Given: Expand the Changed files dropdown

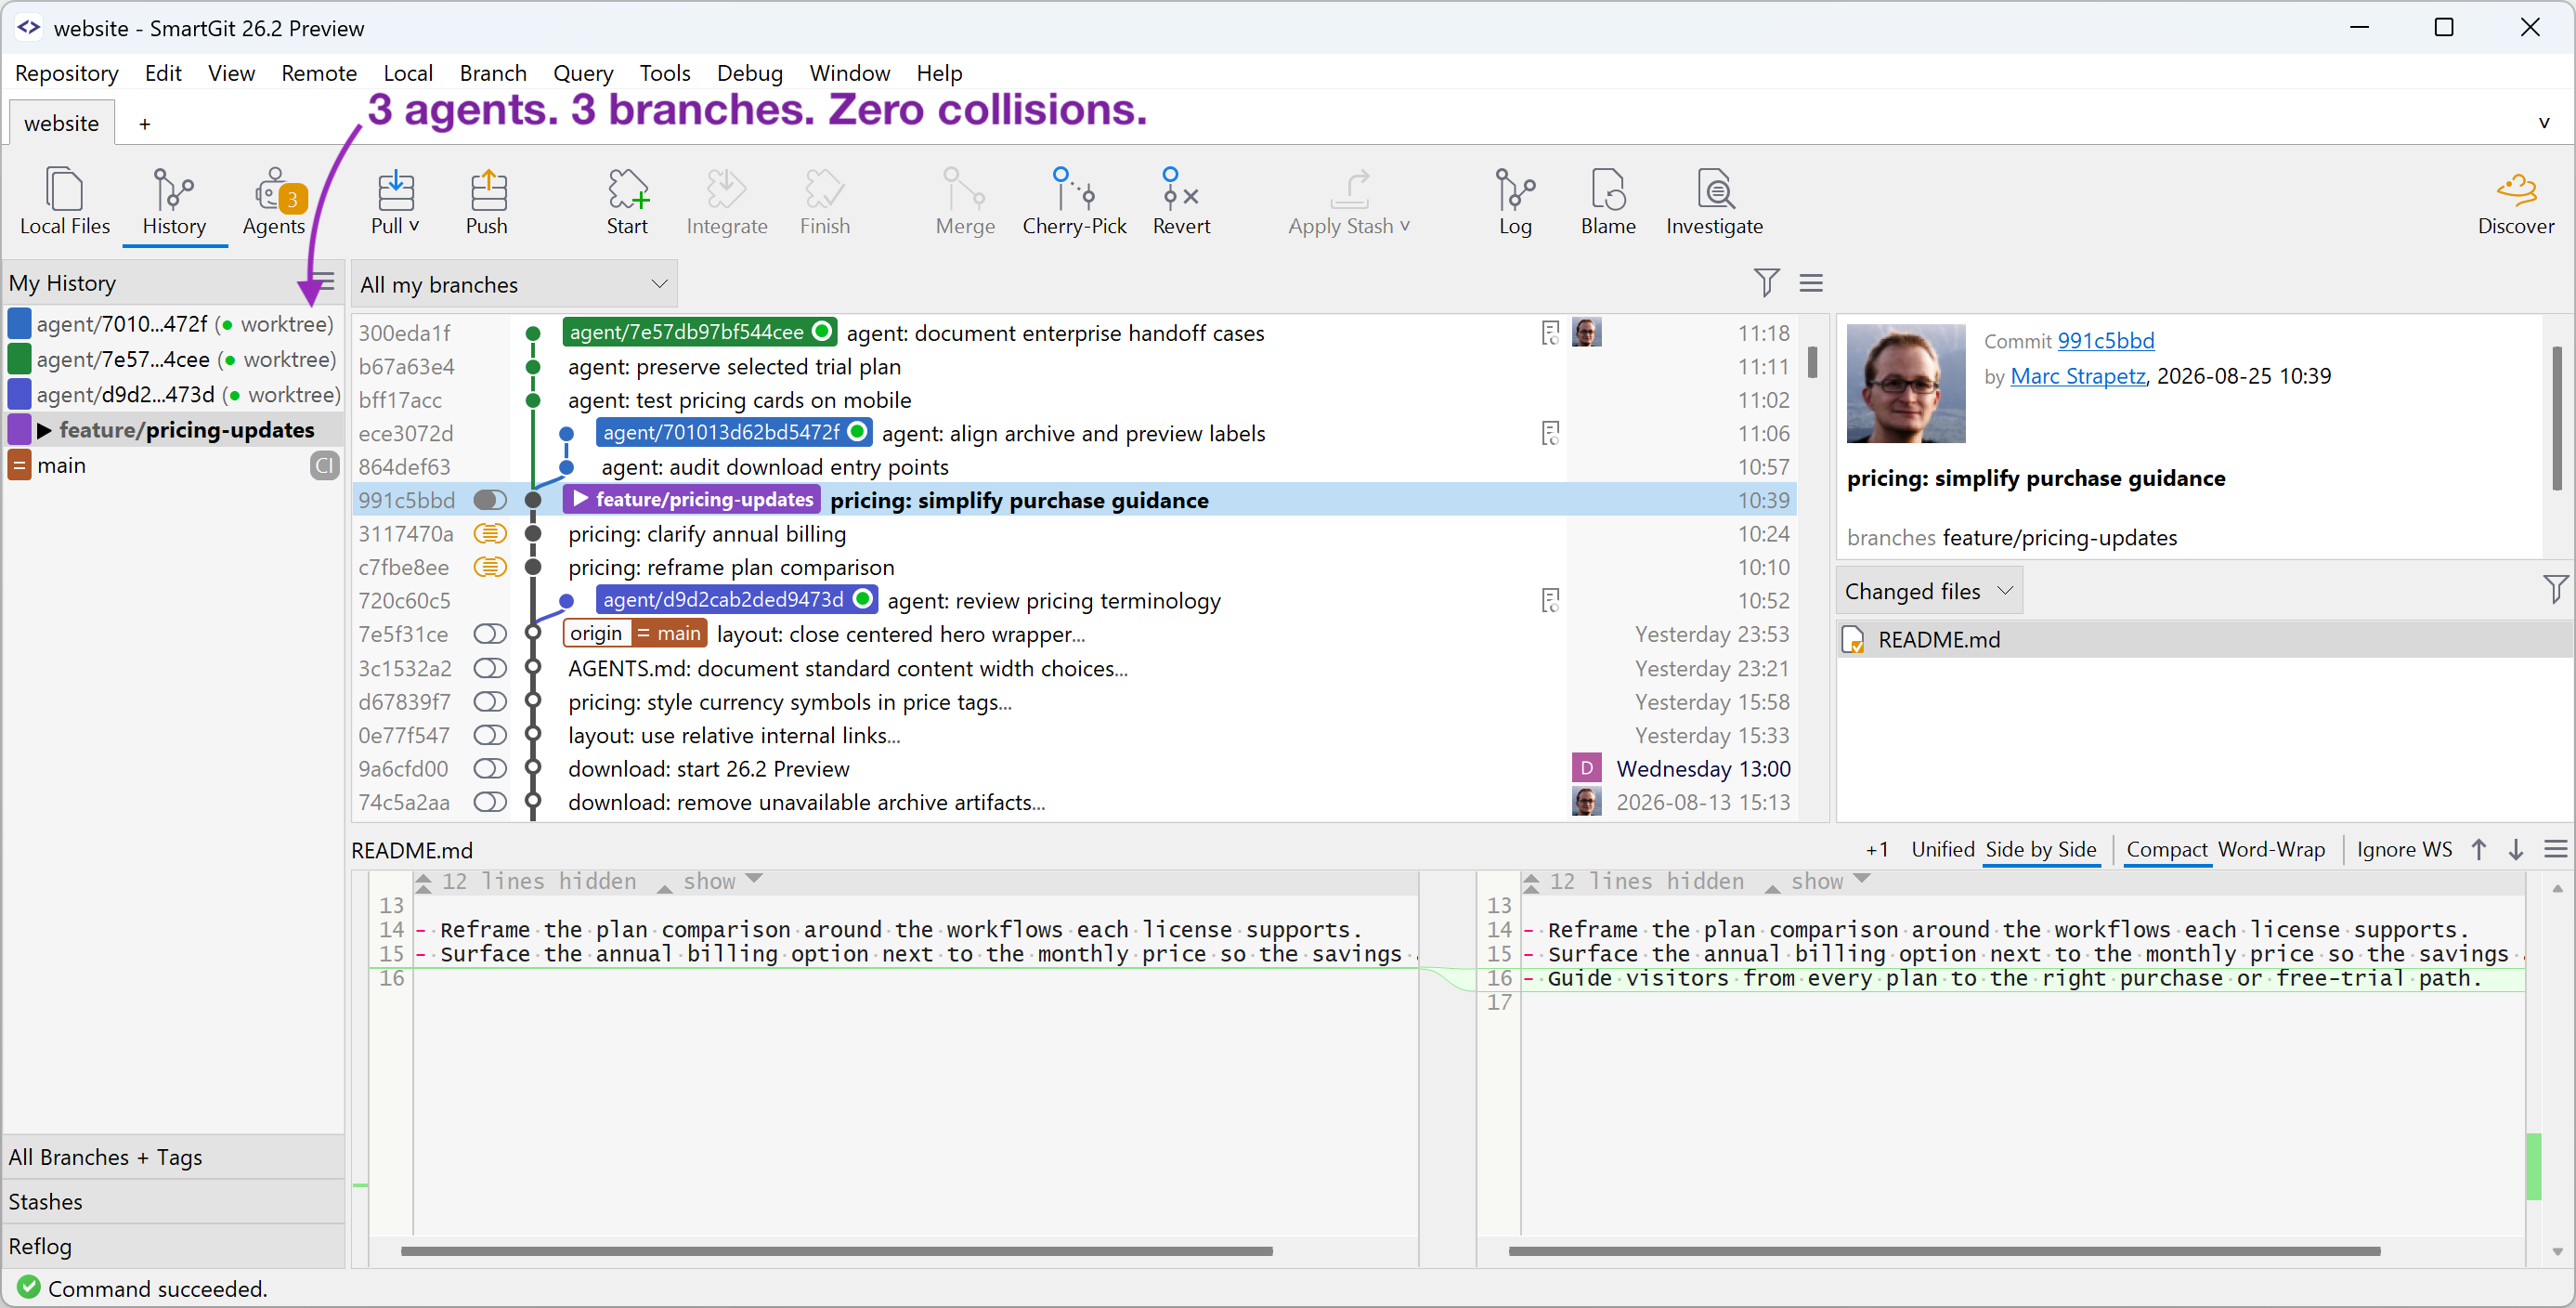Looking at the screenshot, I should tap(1929, 591).
